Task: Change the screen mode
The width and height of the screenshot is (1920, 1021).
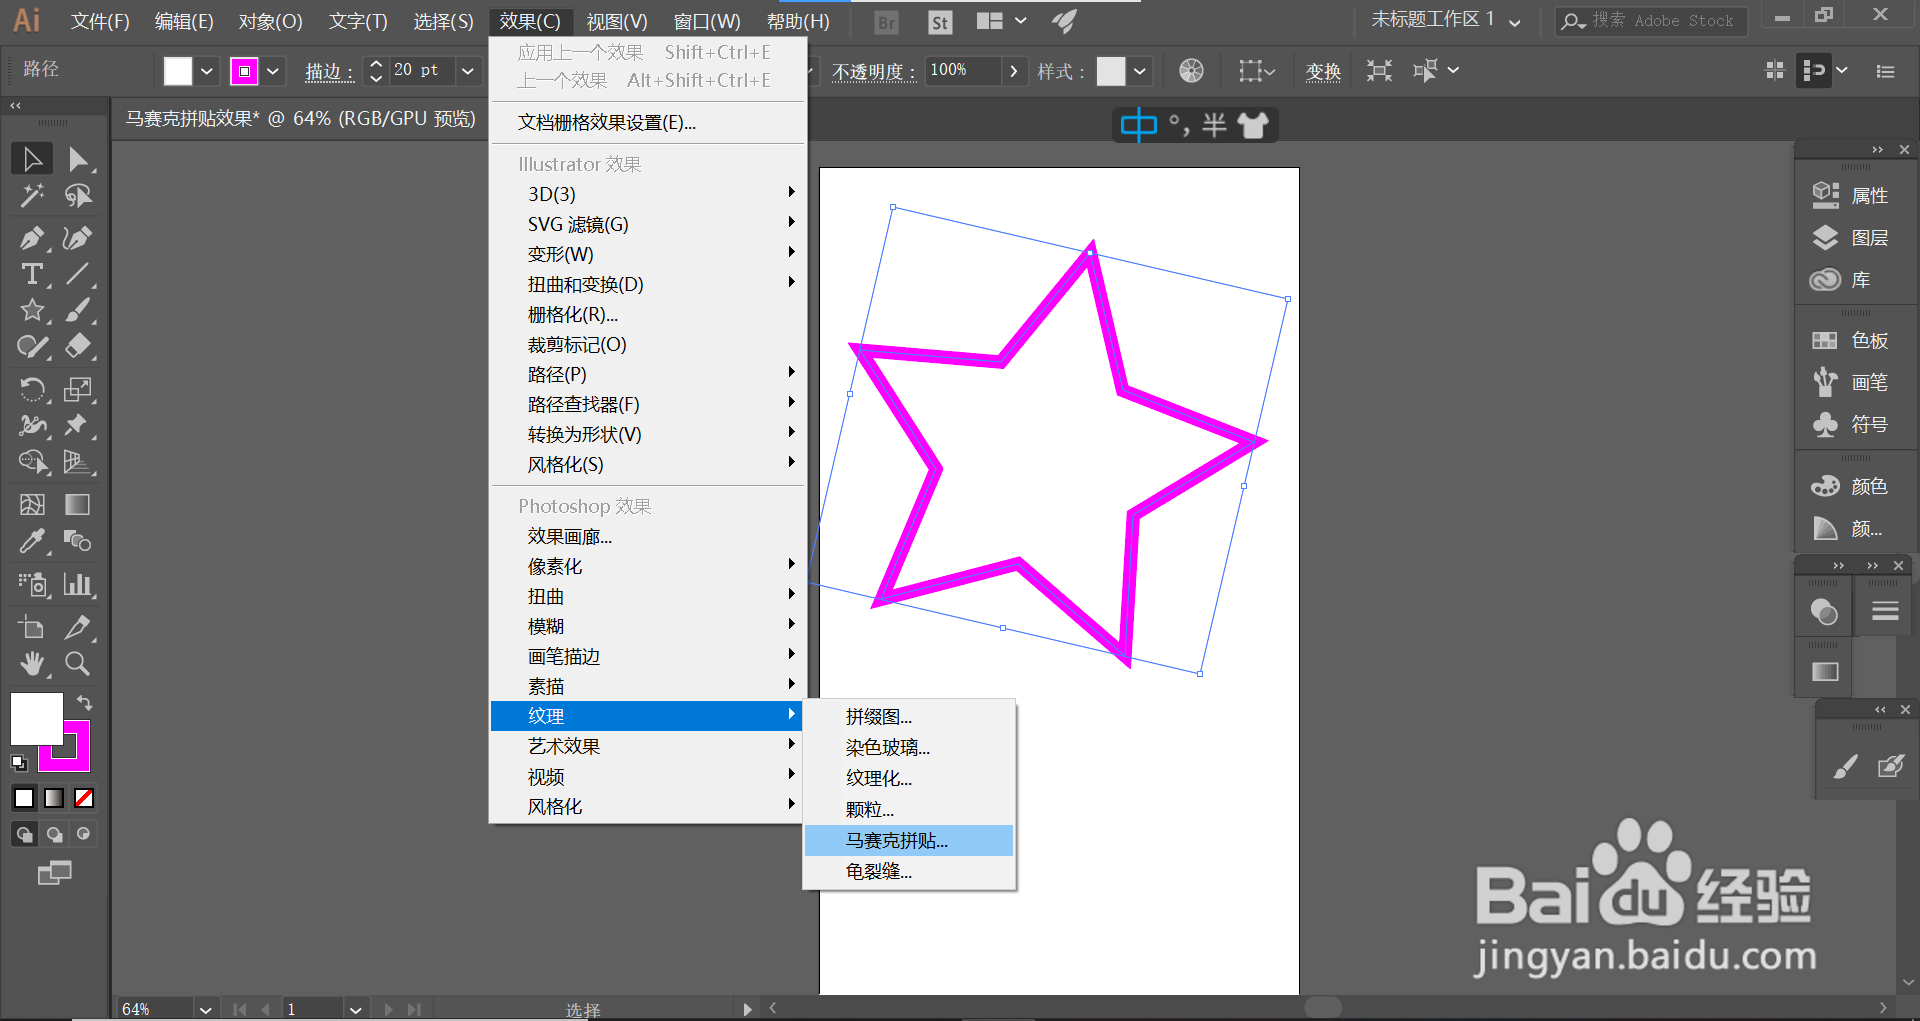Action: coord(54,873)
